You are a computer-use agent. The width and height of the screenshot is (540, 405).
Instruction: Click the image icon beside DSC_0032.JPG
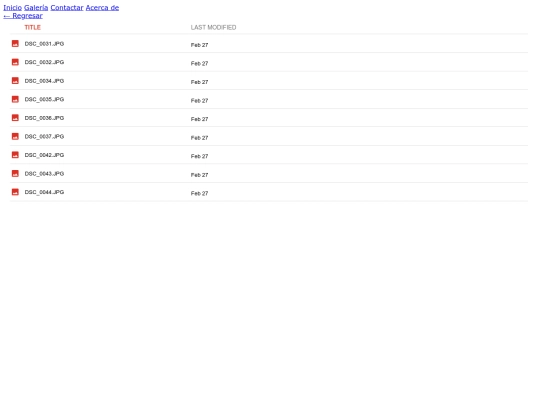15,62
